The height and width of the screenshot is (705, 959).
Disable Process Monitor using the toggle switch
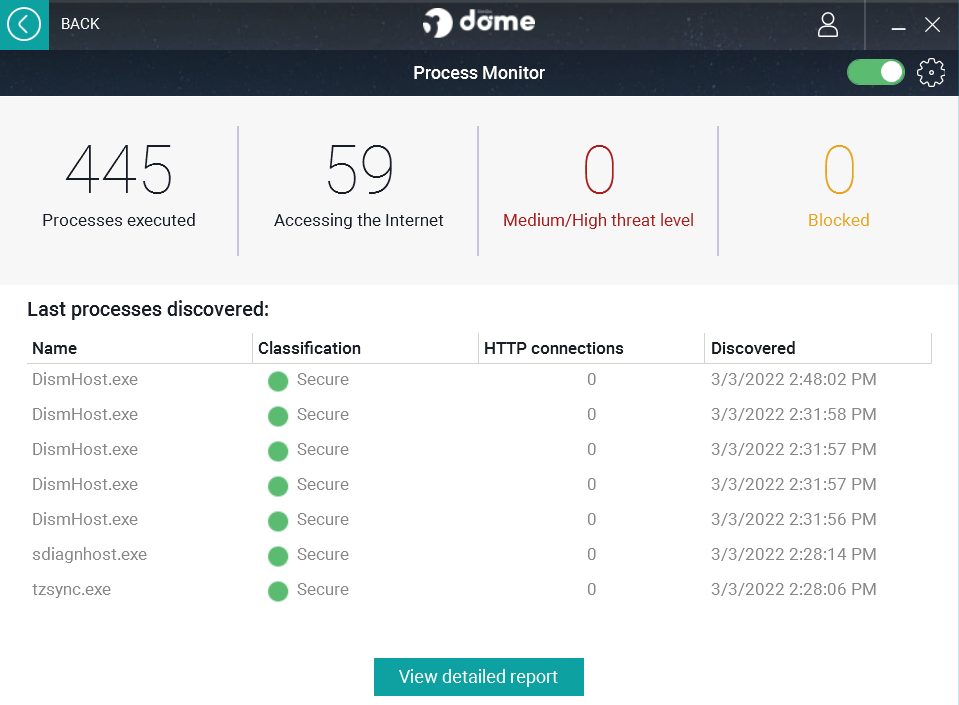tap(875, 72)
